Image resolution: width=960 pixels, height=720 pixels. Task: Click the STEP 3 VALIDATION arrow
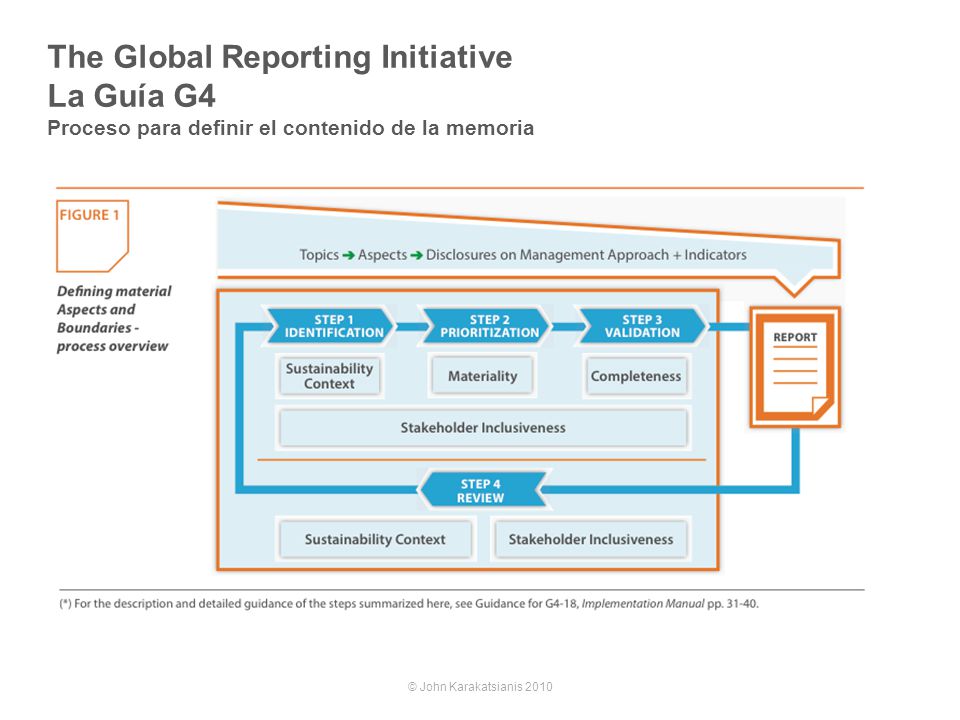click(642, 326)
